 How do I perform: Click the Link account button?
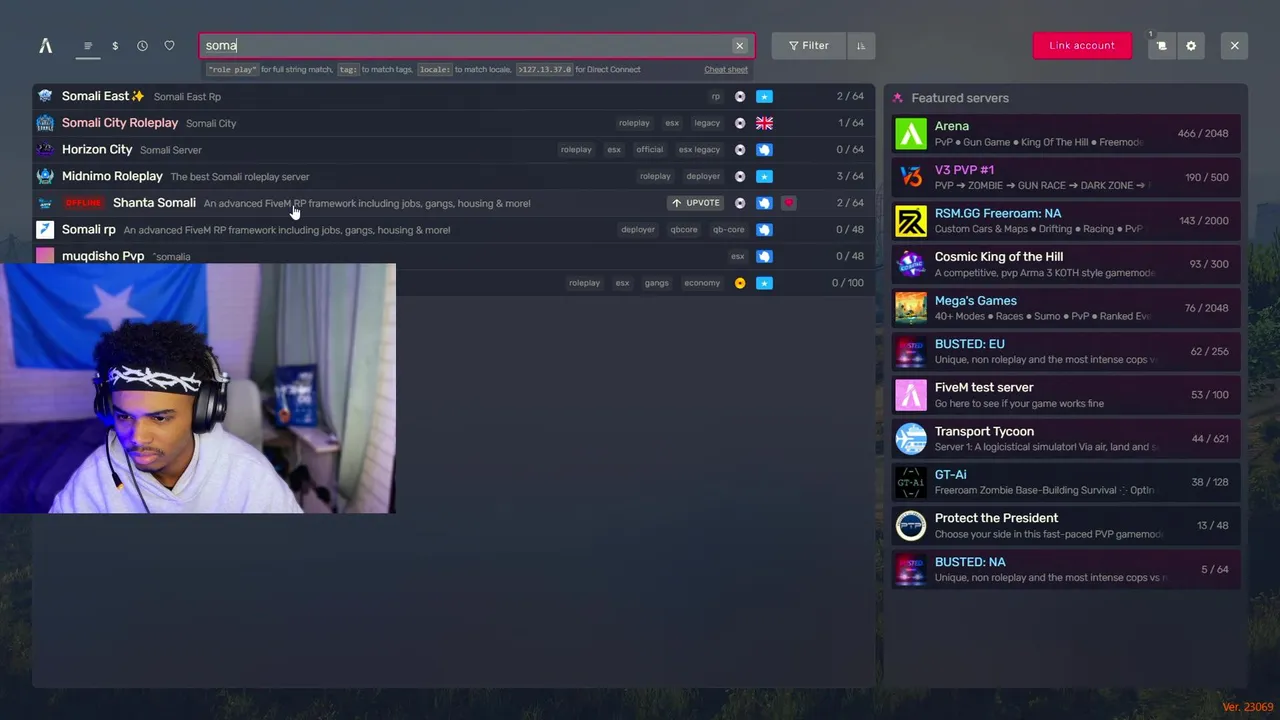[x=1082, y=46]
